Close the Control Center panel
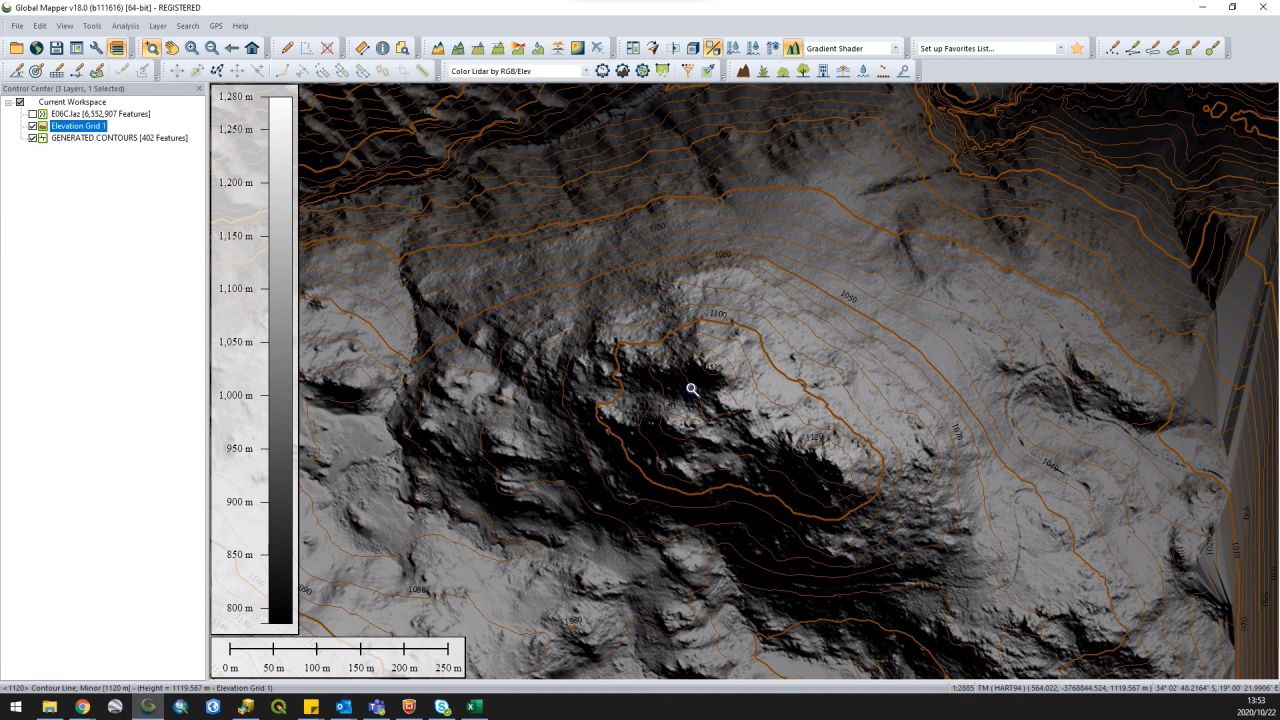The width and height of the screenshot is (1280, 720). point(199,89)
